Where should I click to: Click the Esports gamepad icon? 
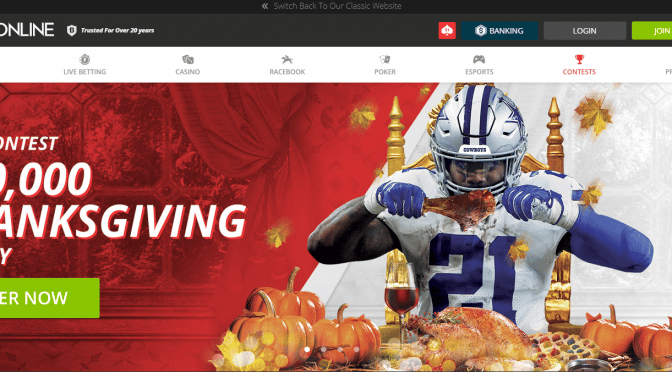[x=479, y=59]
